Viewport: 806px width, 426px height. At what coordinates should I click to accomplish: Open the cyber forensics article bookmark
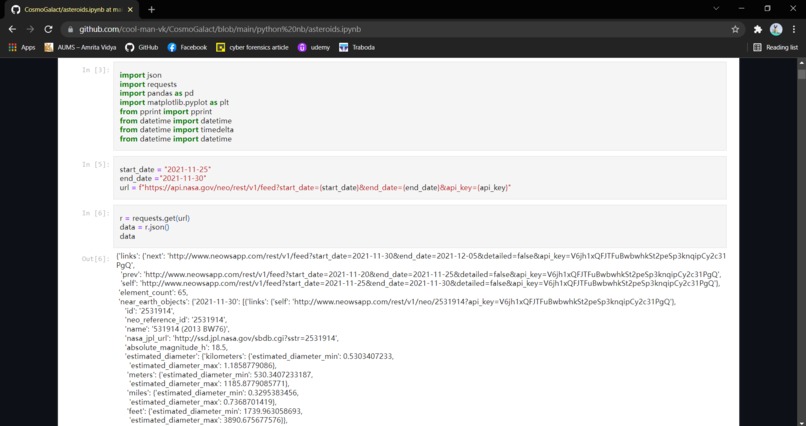click(252, 47)
